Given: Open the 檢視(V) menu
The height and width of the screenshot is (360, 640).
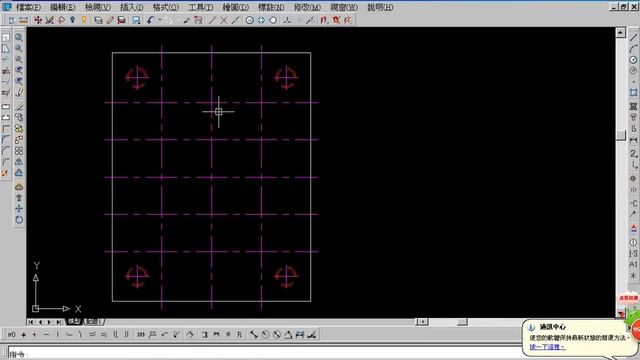Looking at the screenshot, I should coord(98,7).
